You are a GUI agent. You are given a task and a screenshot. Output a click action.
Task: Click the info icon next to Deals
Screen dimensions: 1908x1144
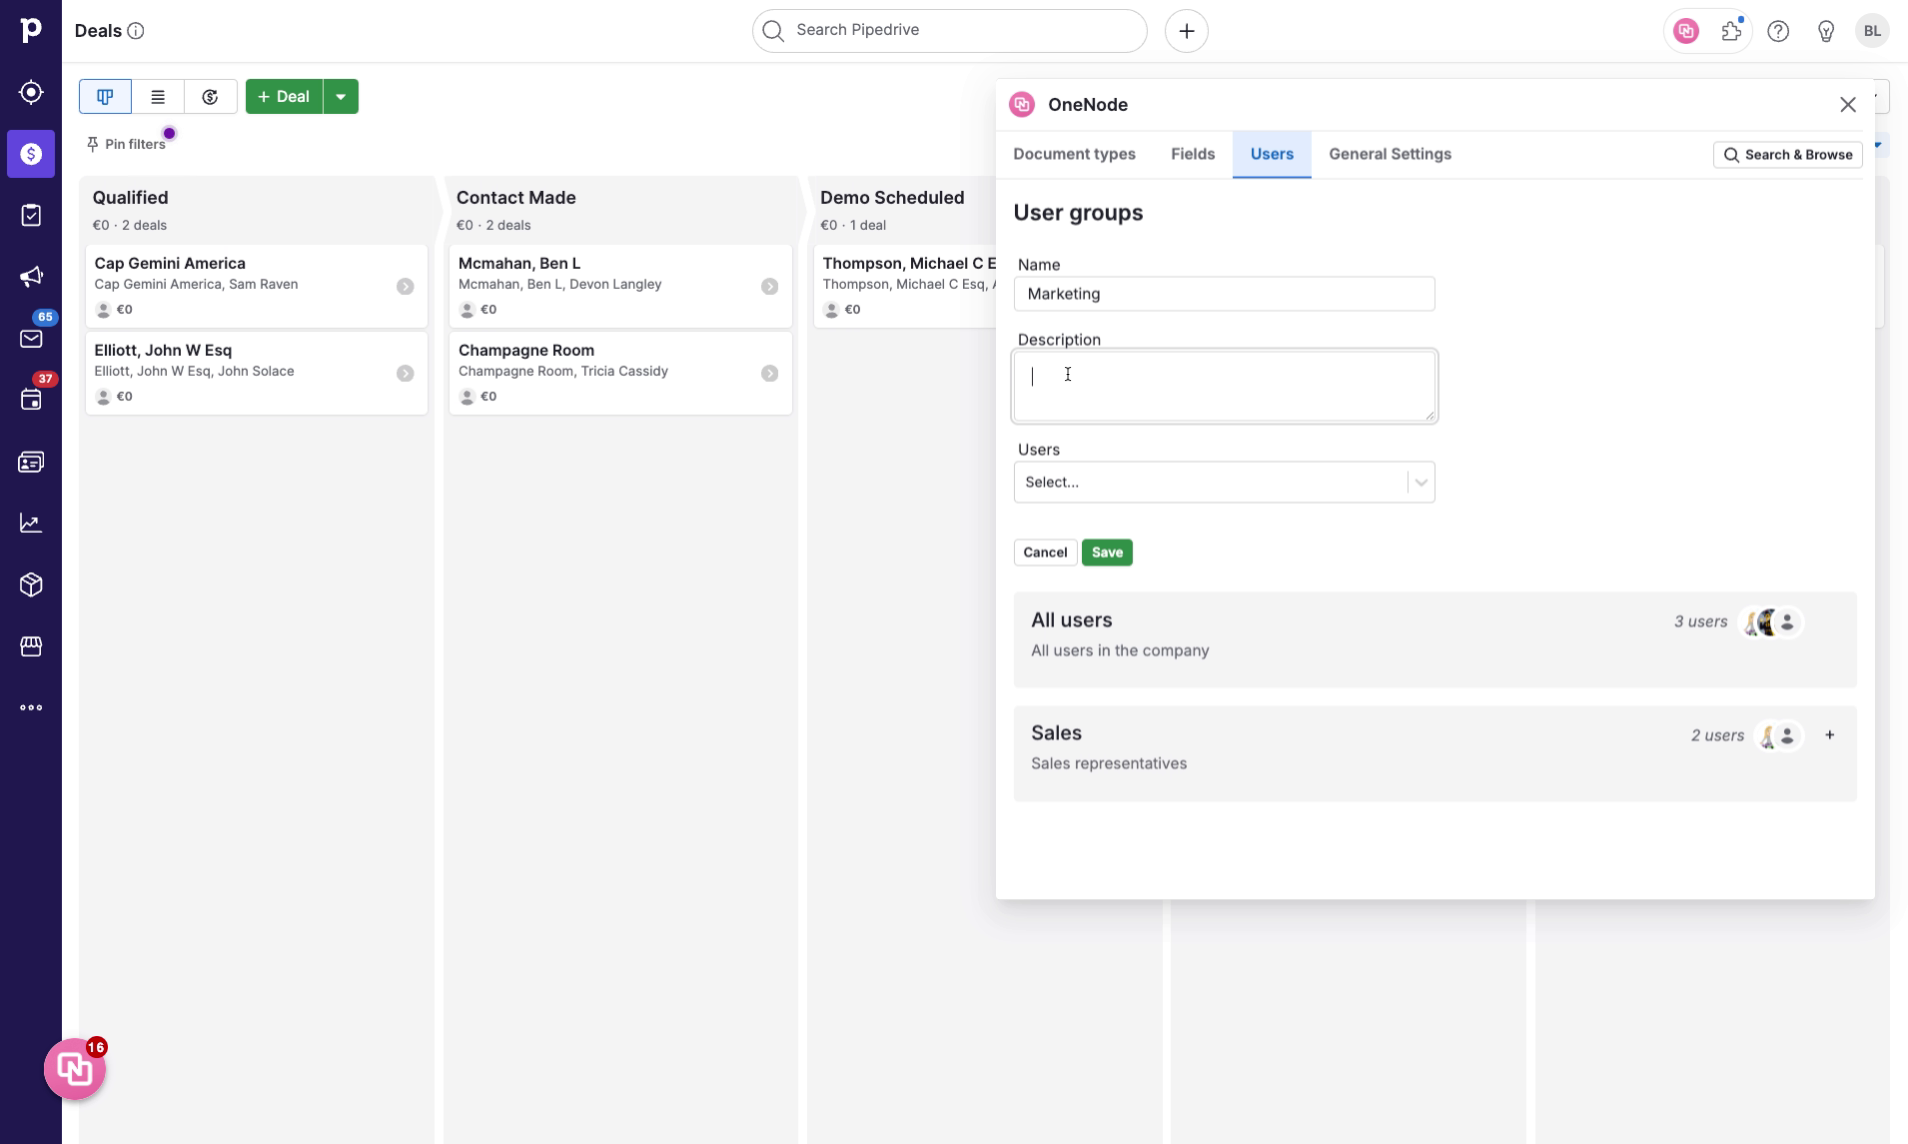click(136, 31)
